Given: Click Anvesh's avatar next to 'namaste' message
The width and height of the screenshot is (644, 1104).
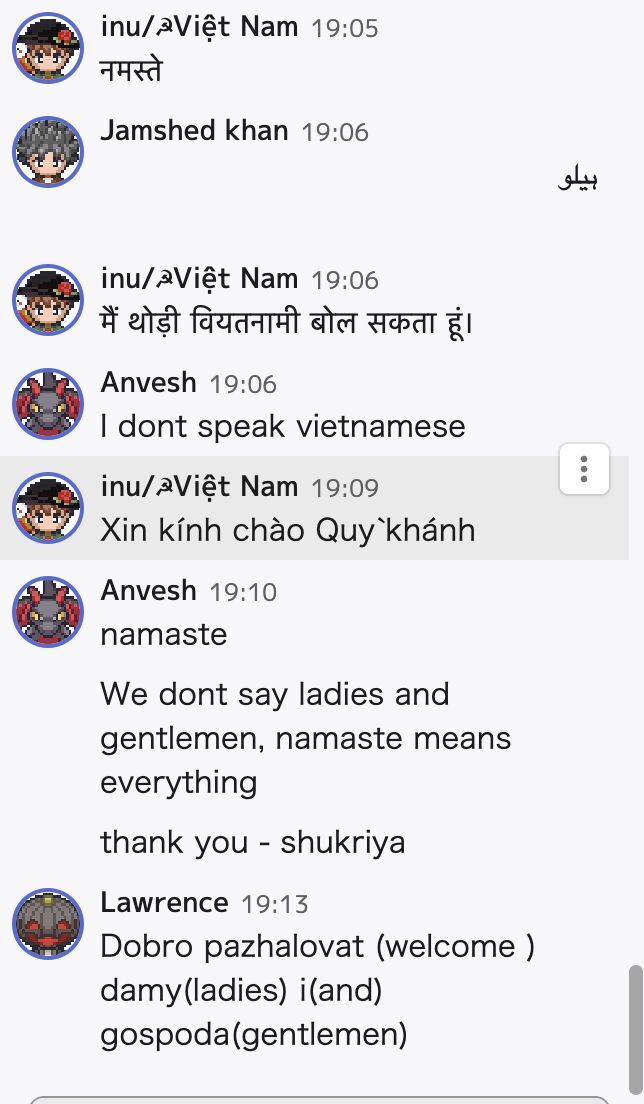Looking at the screenshot, I should [x=48, y=612].
